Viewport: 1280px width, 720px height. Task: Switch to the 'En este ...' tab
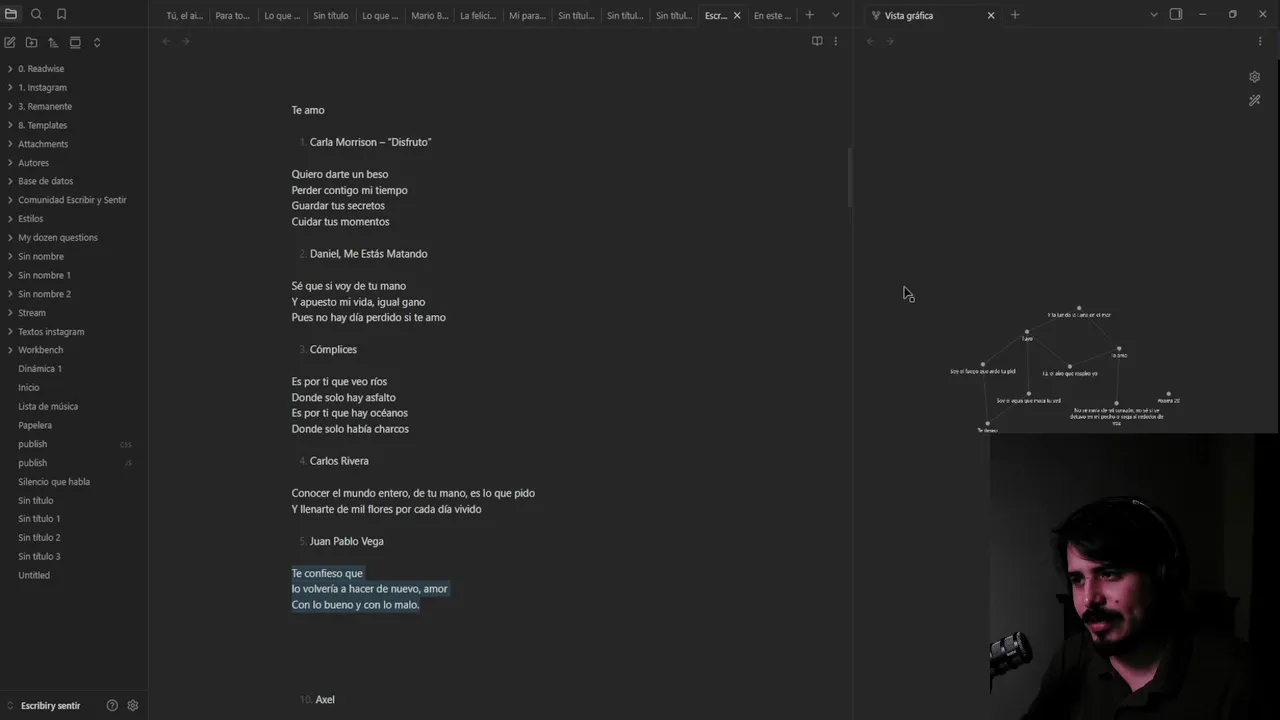click(x=771, y=15)
